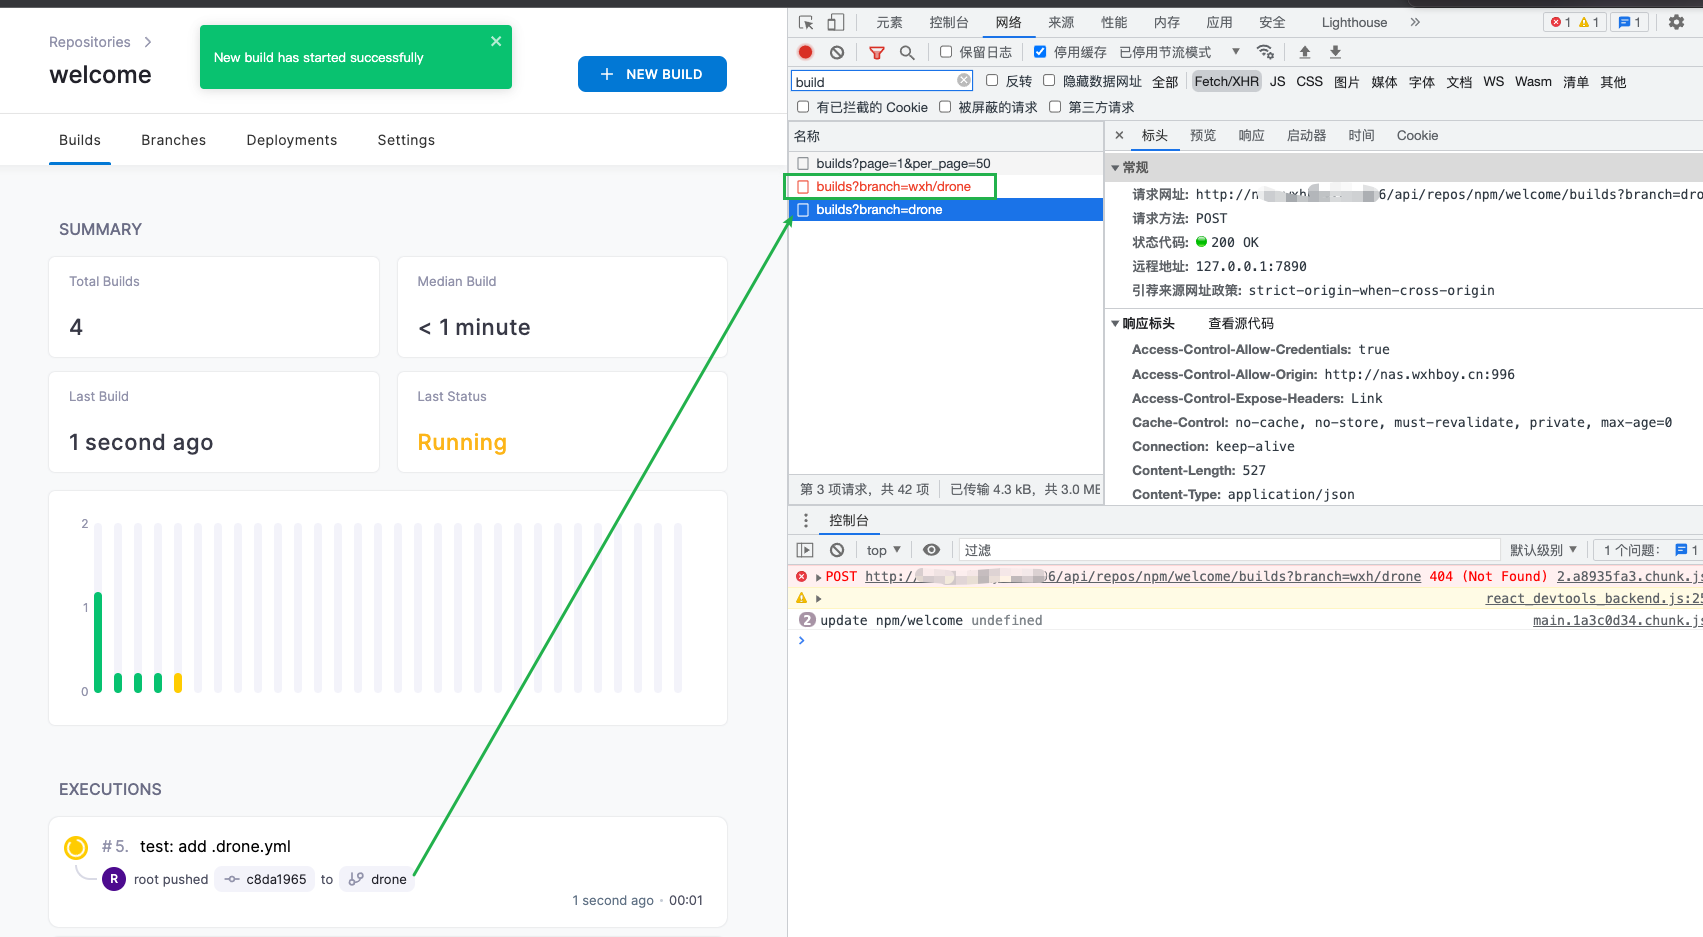This screenshot has height=937, width=1703.
Task: Enable the 保留日志 checkbox
Action: [x=946, y=52]
